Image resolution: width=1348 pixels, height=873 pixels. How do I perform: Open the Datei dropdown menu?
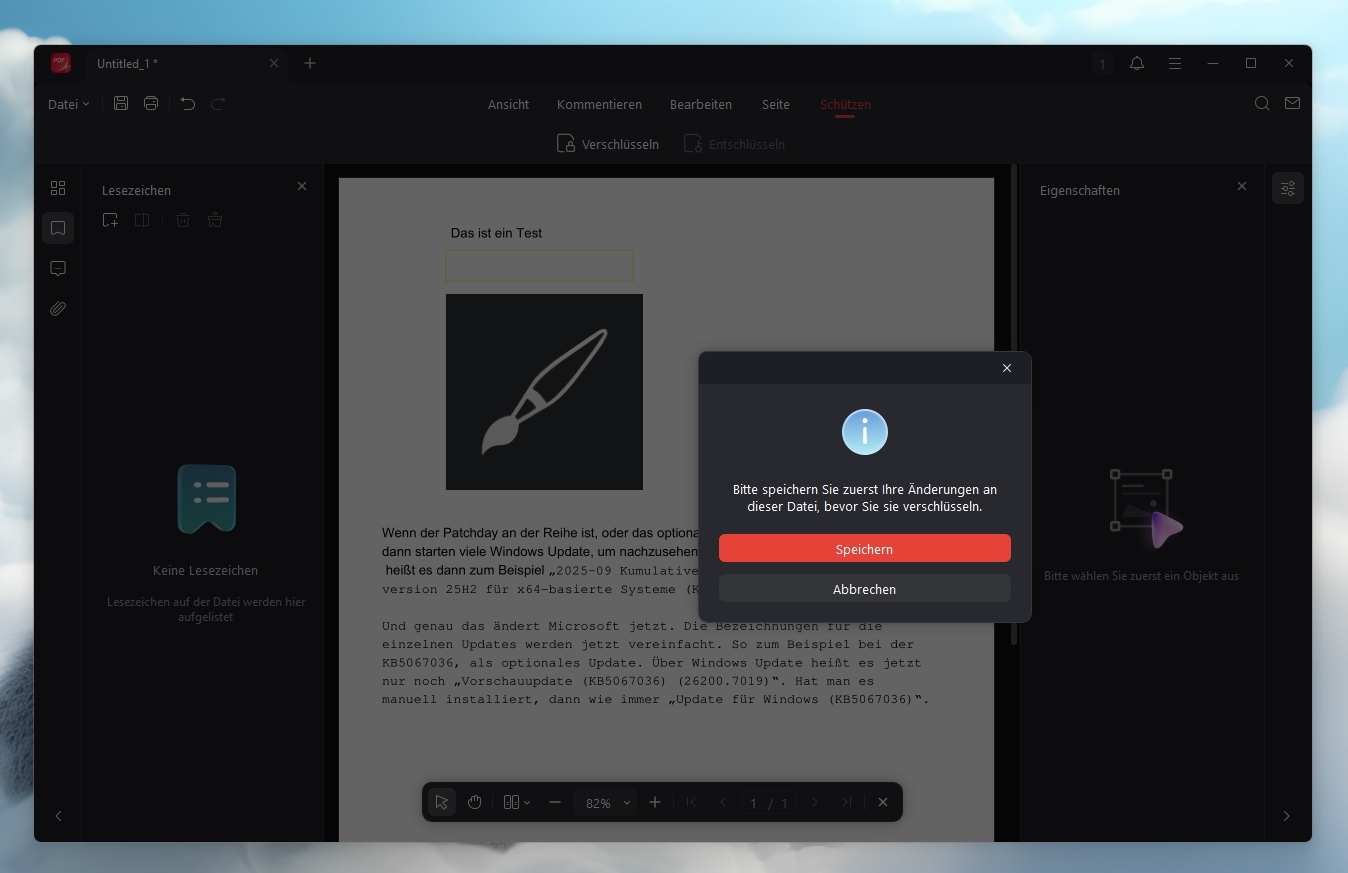pyautogui.click(x=68, y=104)
